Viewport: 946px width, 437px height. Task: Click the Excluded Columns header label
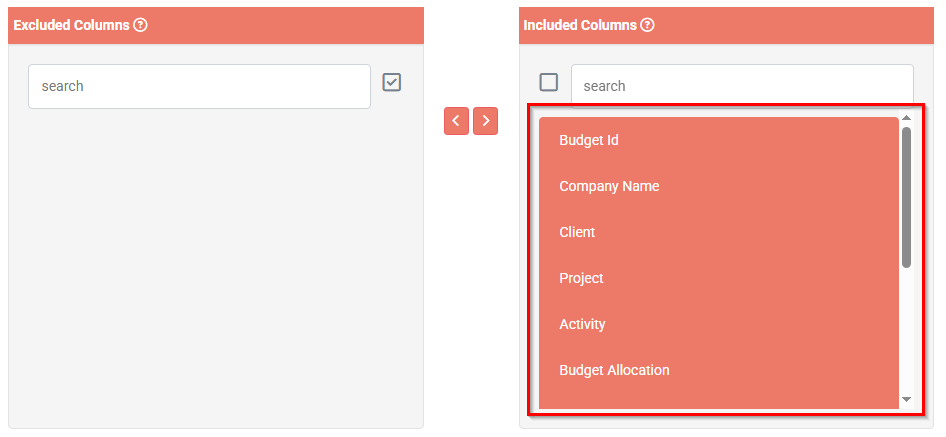click(71, 25)
